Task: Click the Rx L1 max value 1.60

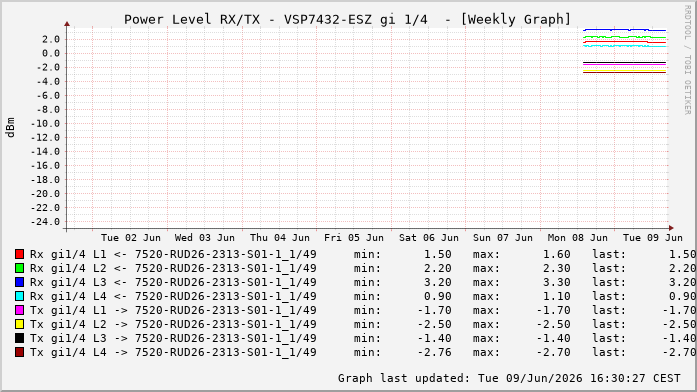Action: pos(557,255)
